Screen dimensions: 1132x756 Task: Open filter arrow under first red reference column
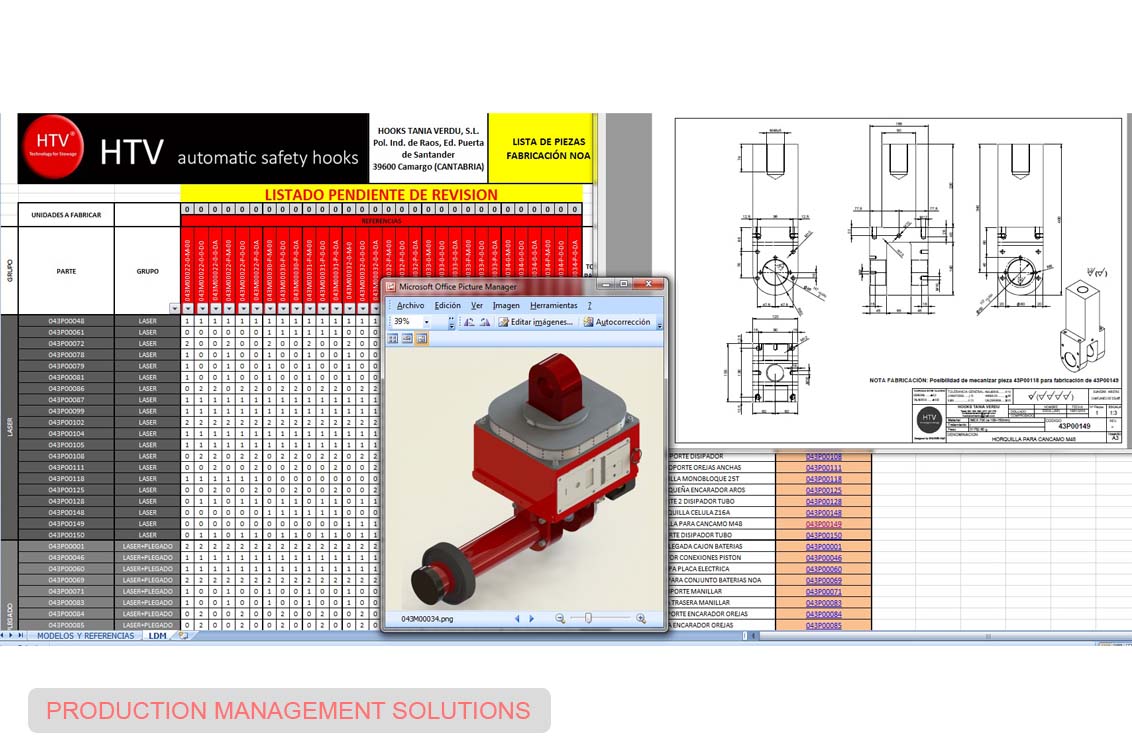click(188, 308)
